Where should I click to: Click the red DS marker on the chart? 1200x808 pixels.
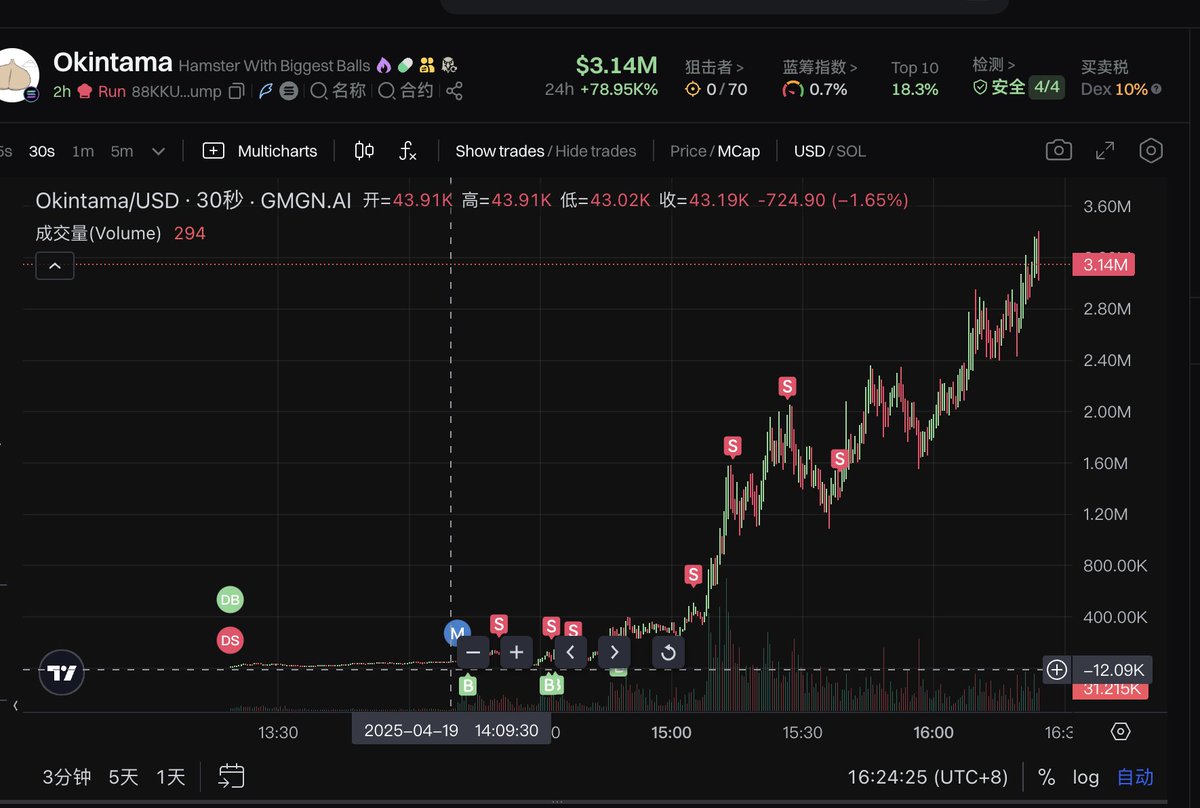(x=230, y=640)
